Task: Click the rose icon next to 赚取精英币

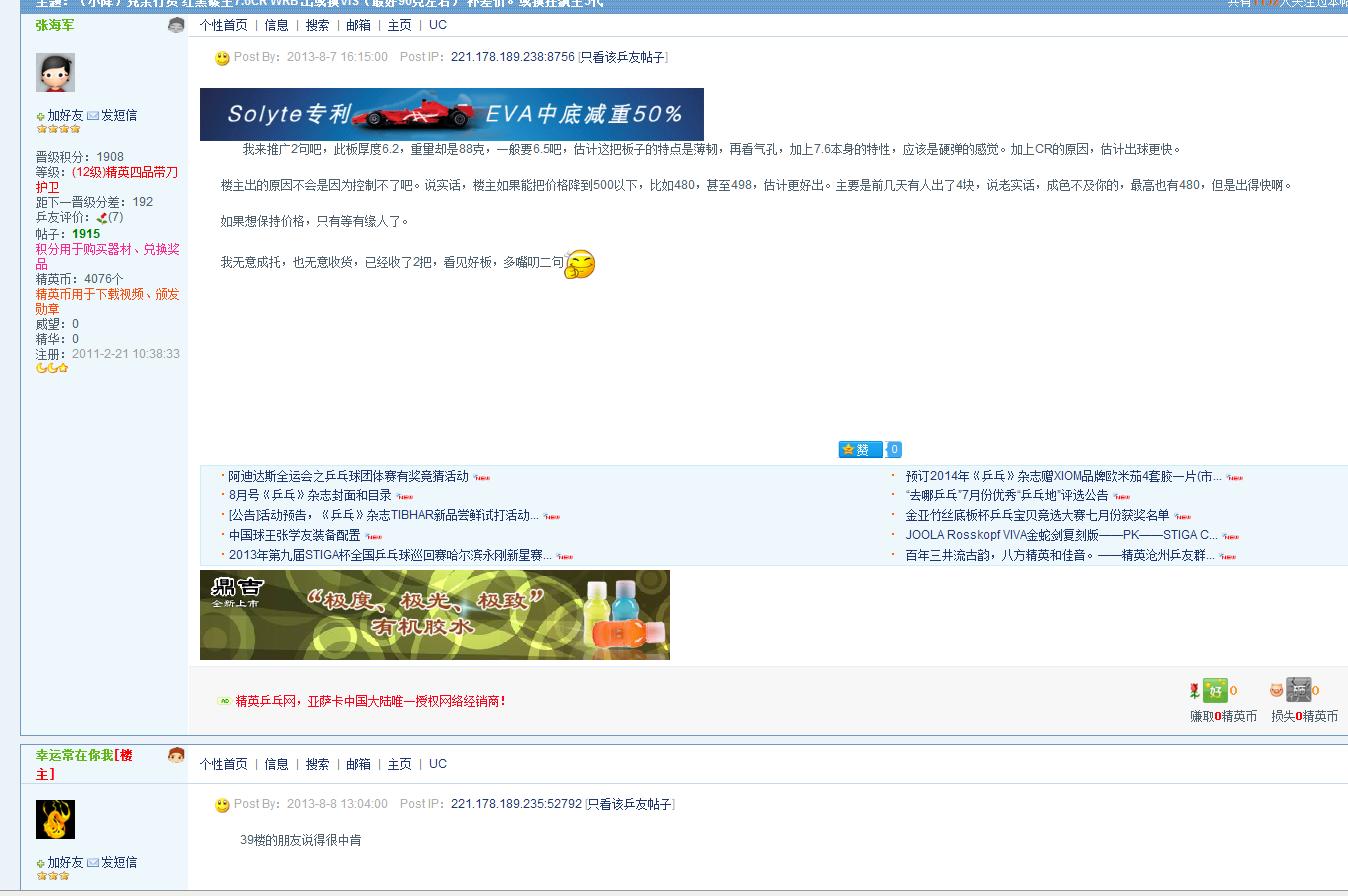Action: [x=1194, y=691]
